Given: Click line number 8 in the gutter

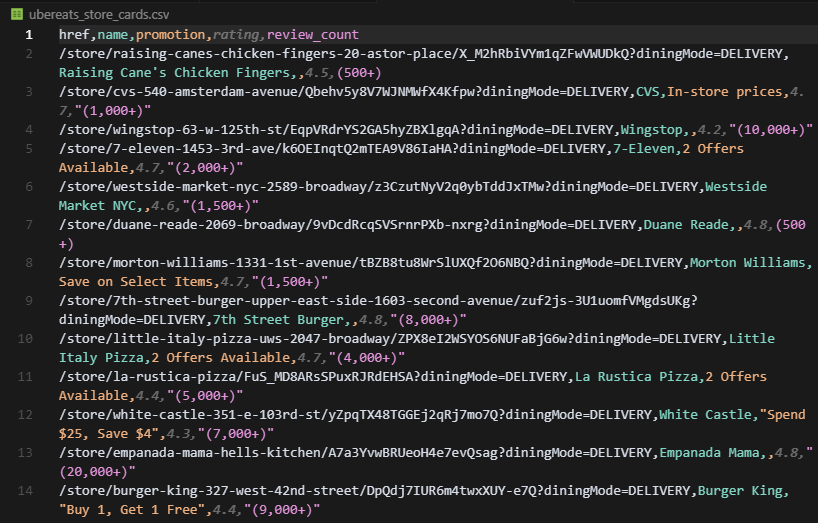Looking at the screenshot, I should tap(29, 262).
